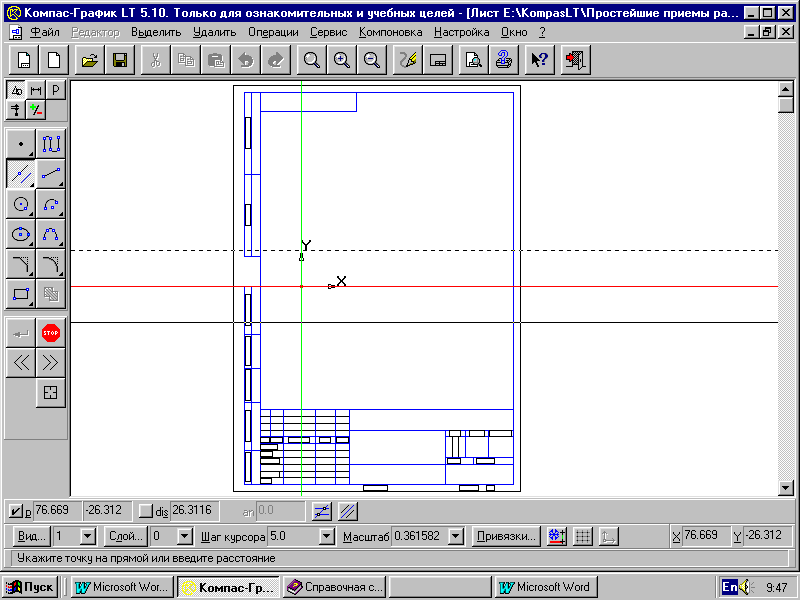Zoom in with the plus magnifier

point(341,60)
